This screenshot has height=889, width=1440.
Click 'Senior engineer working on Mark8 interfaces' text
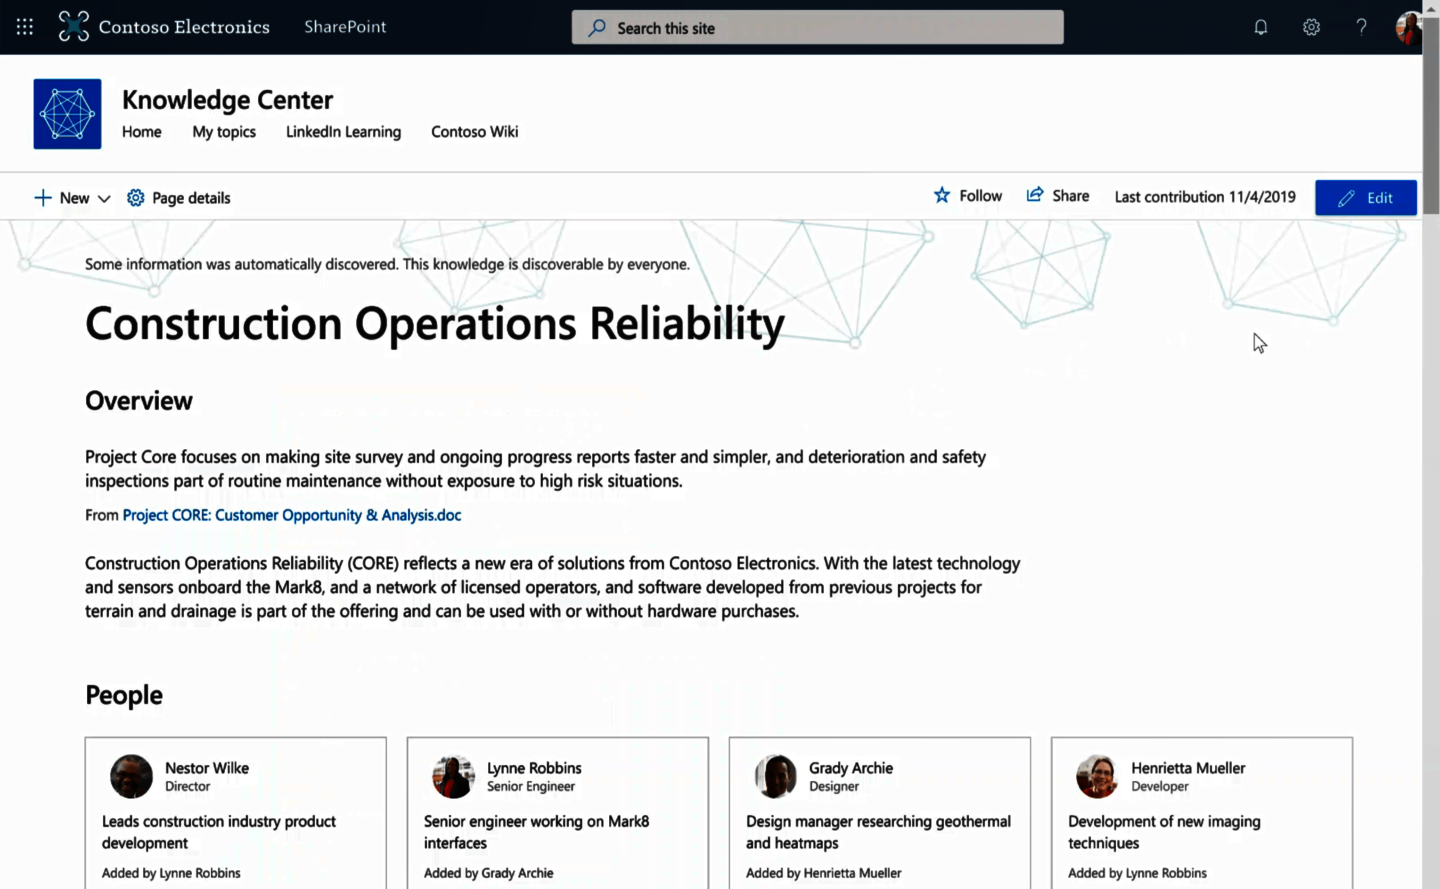[x=536, y=832]
